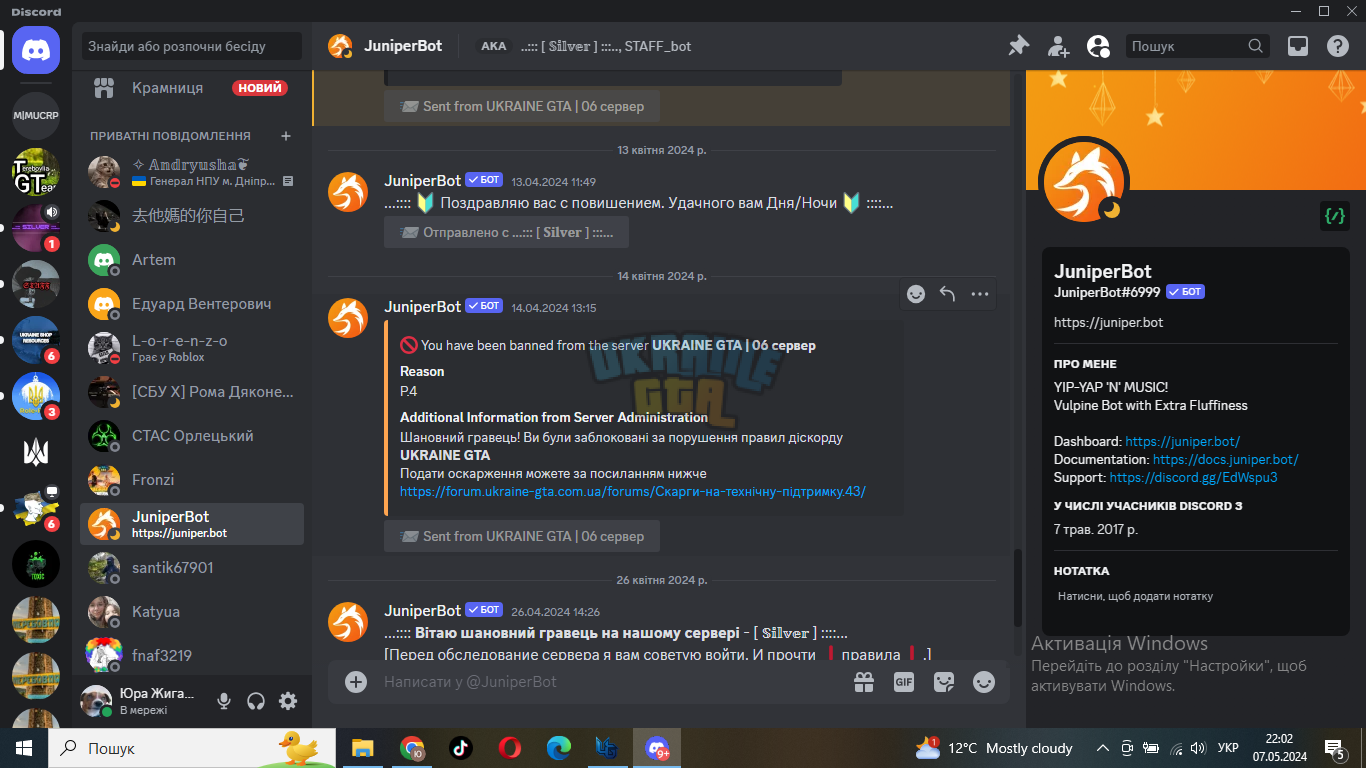Open chat with L-o-r-e-n-z-o
The image size is (1366, 768).
(x=191, y=348)
